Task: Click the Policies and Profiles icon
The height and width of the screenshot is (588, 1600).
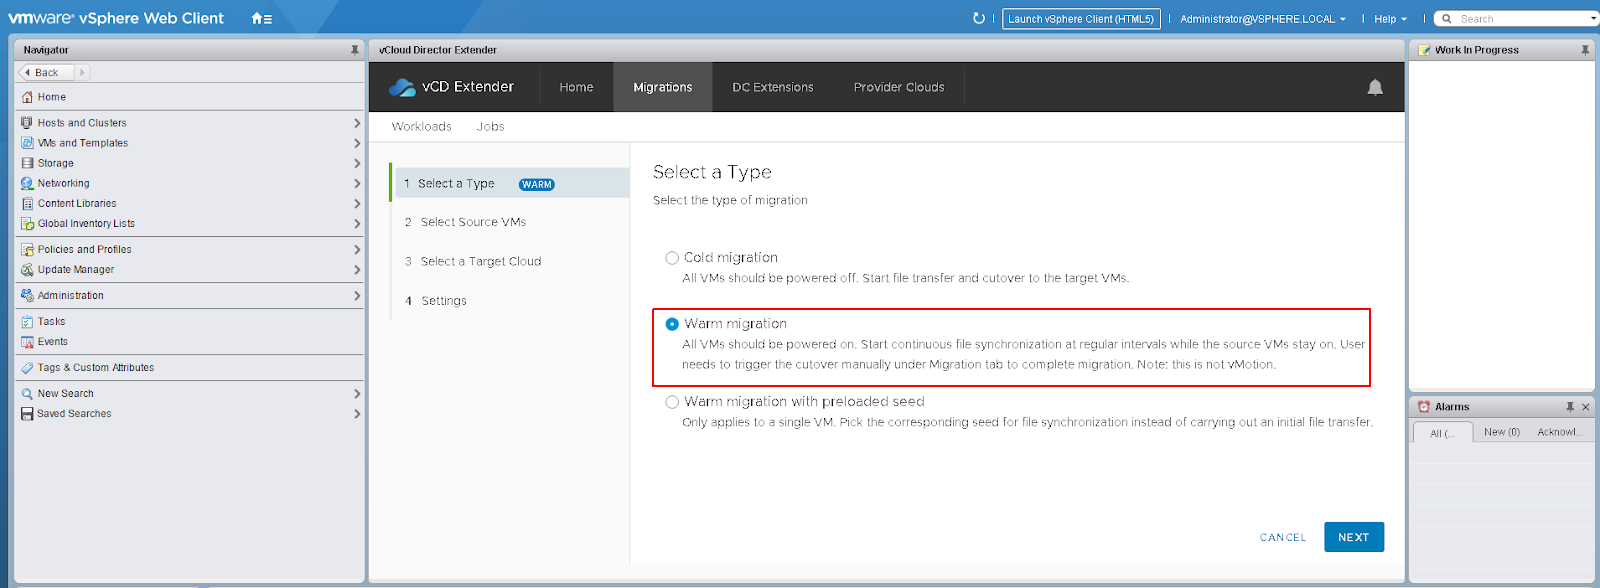Action: pos(27,250)
